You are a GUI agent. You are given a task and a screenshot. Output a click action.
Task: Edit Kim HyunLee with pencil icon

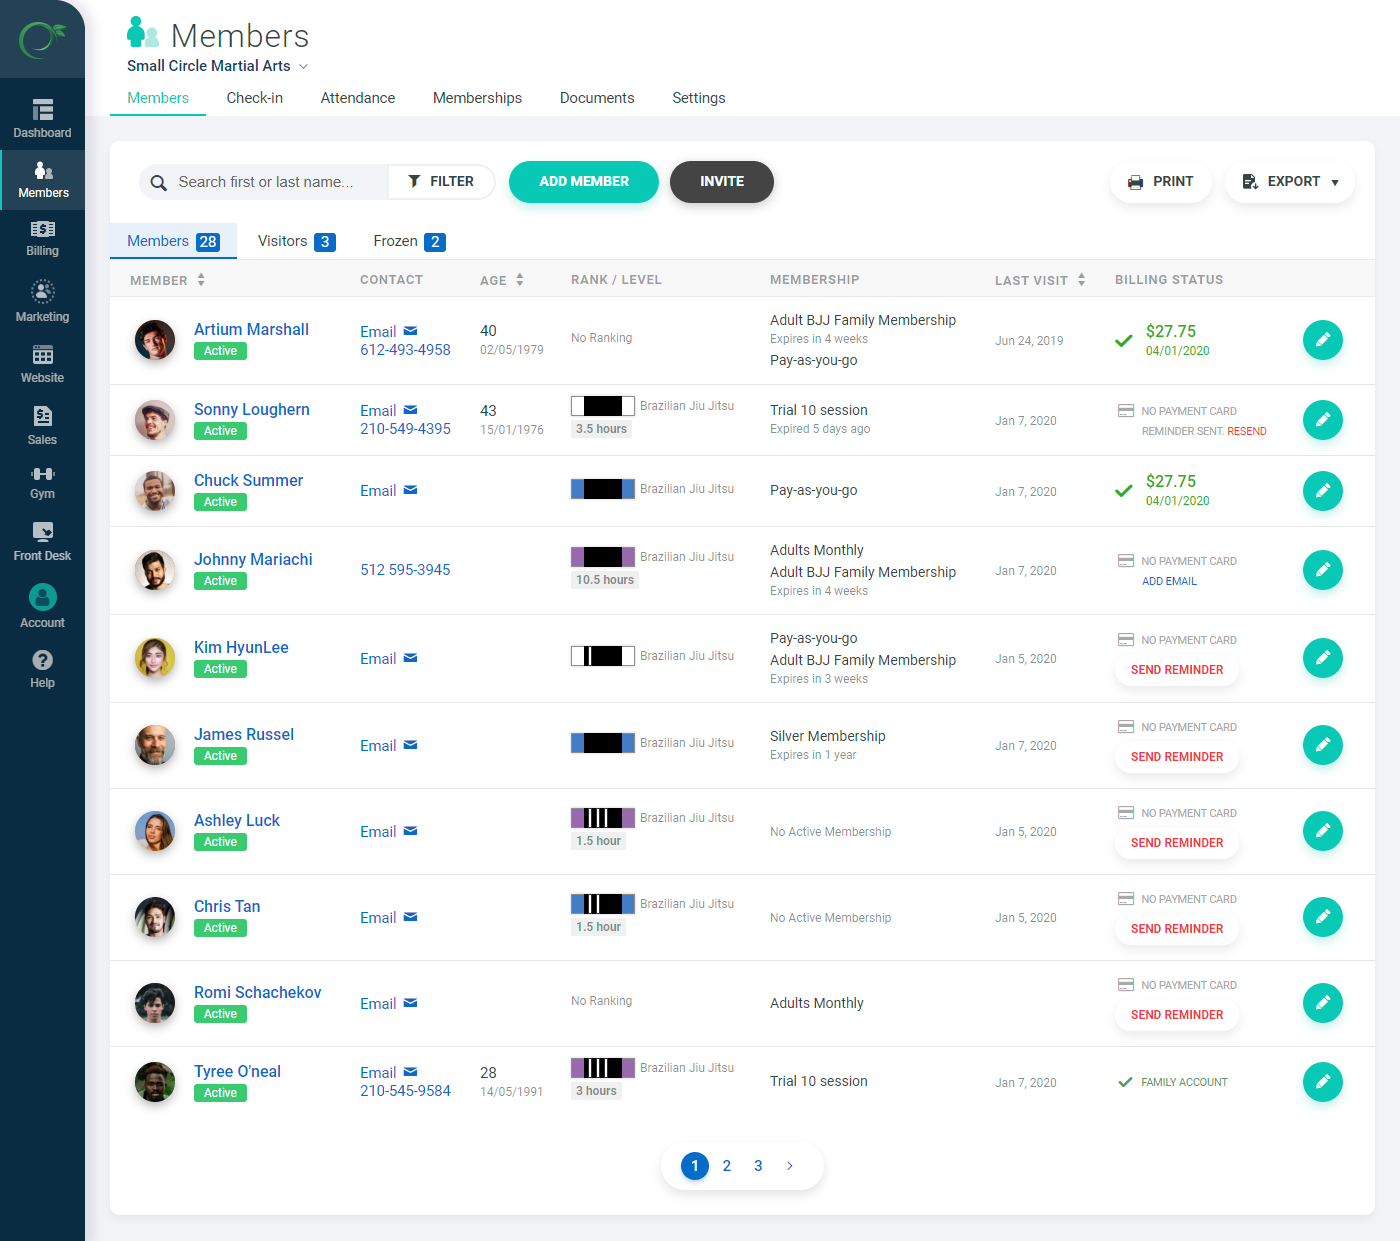[x=1322, y=658]
